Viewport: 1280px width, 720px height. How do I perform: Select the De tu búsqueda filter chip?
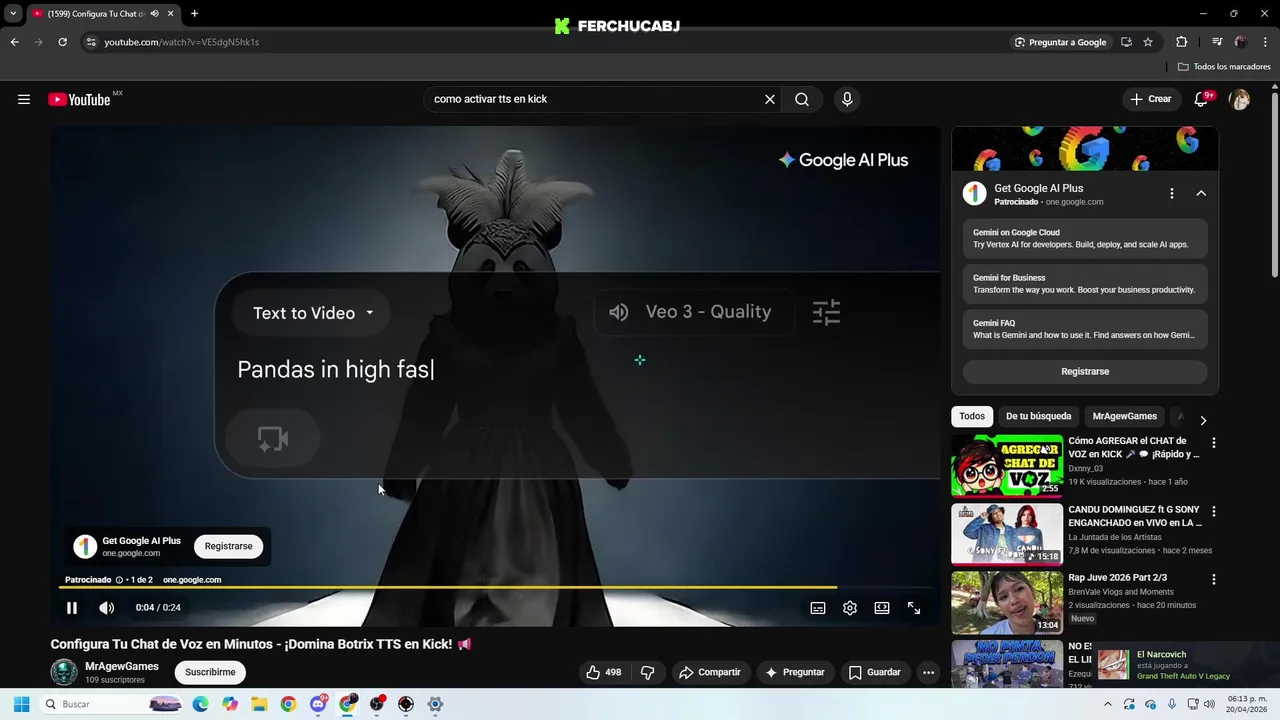pos(1038,416)
